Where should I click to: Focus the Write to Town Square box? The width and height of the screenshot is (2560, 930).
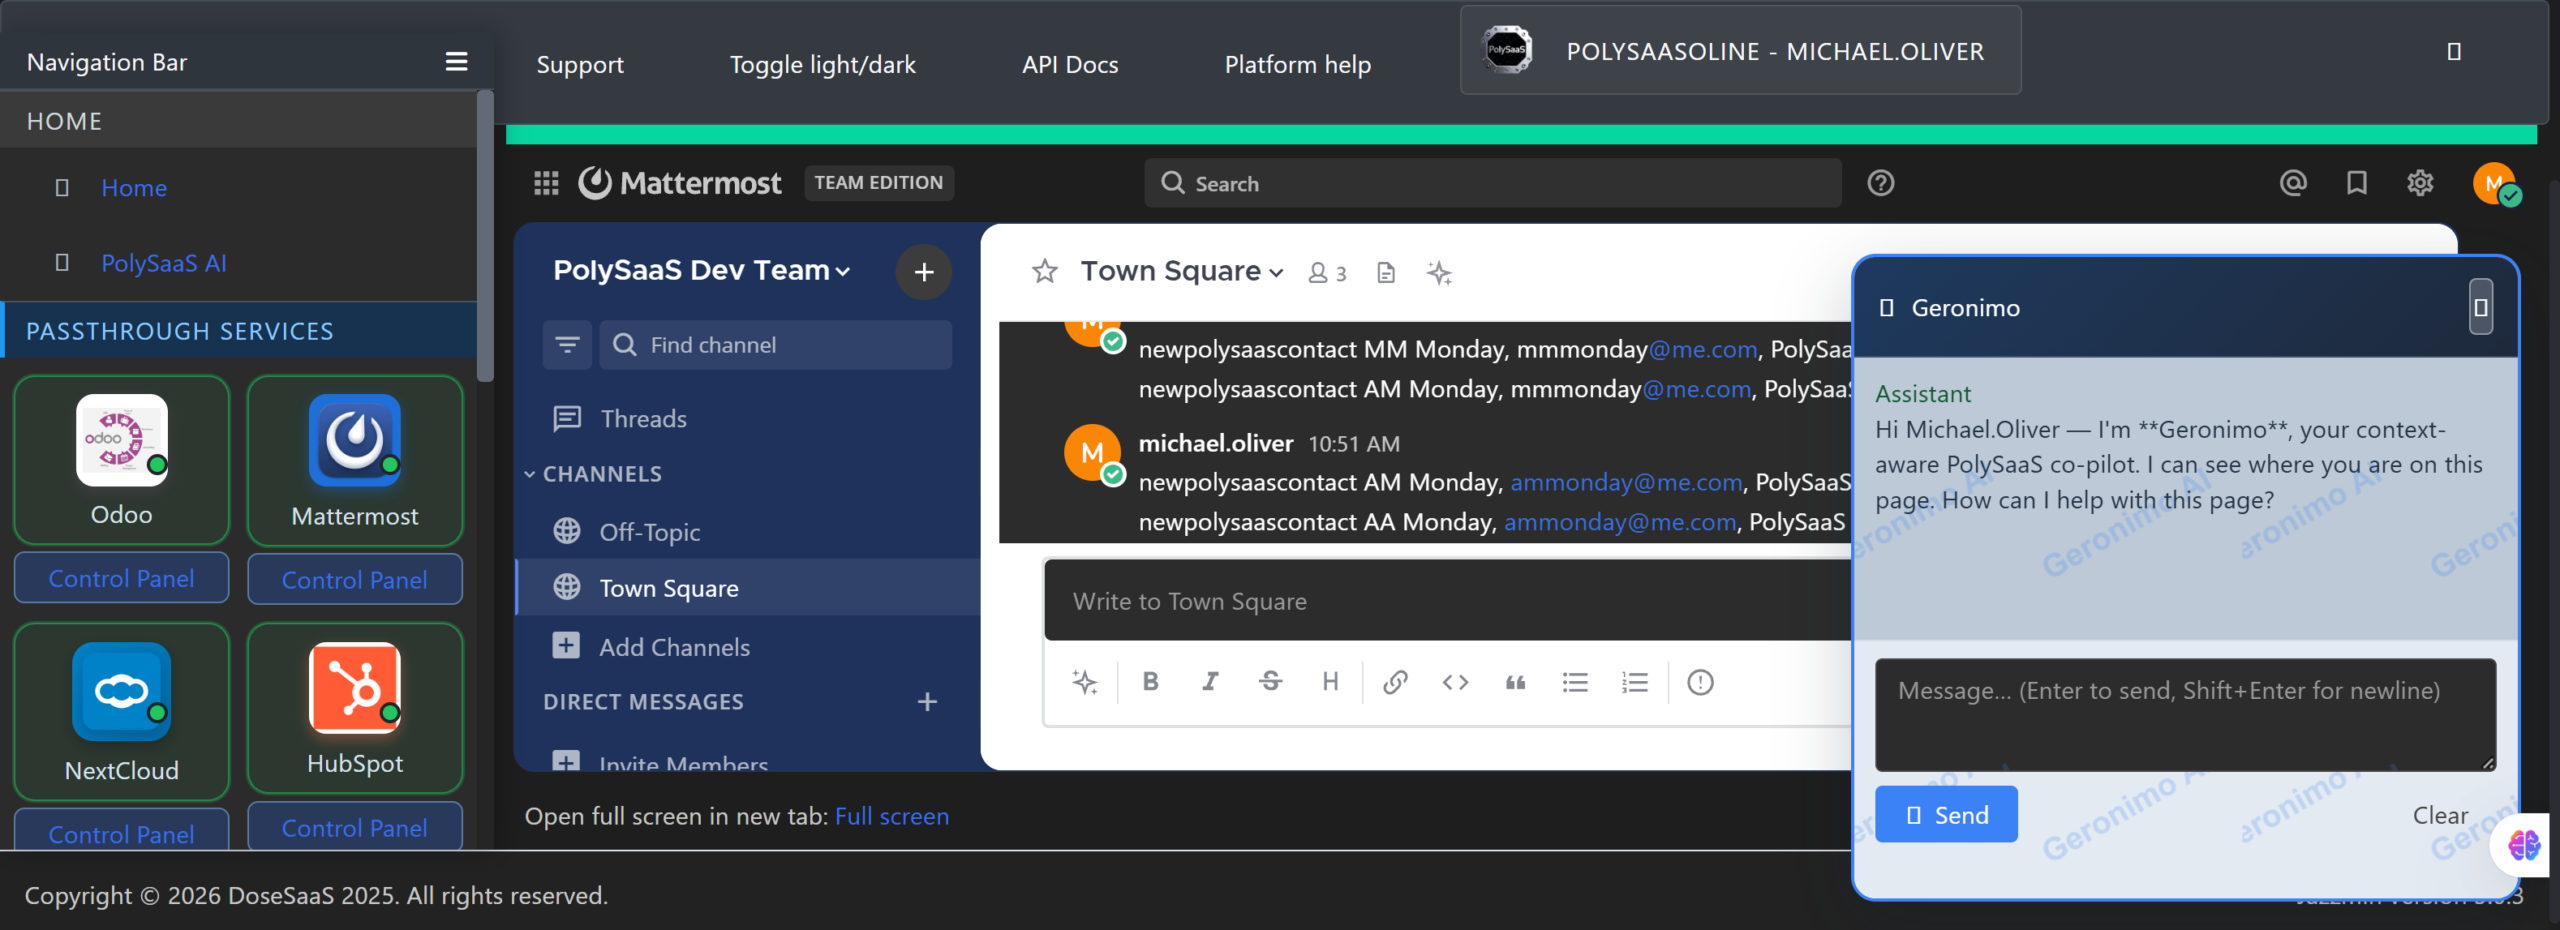tap(1447, 601)
